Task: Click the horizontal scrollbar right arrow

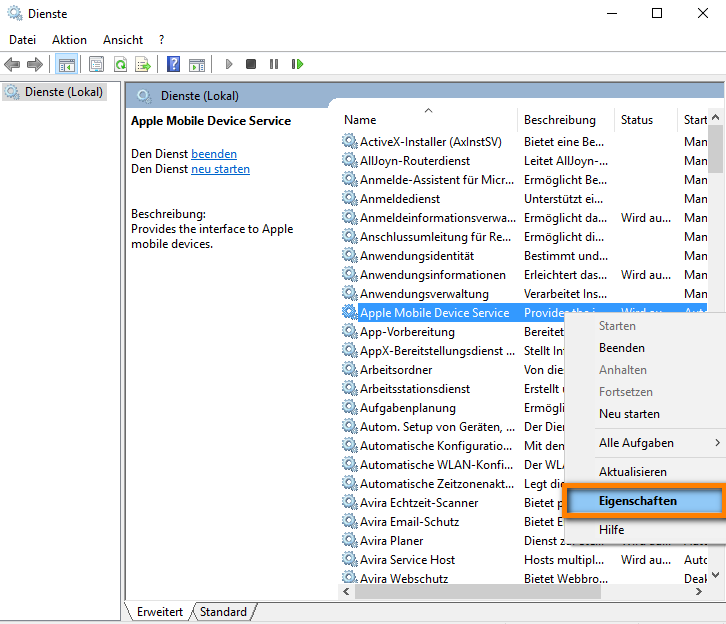Action: pyautogui.click(x=699, y=591)
